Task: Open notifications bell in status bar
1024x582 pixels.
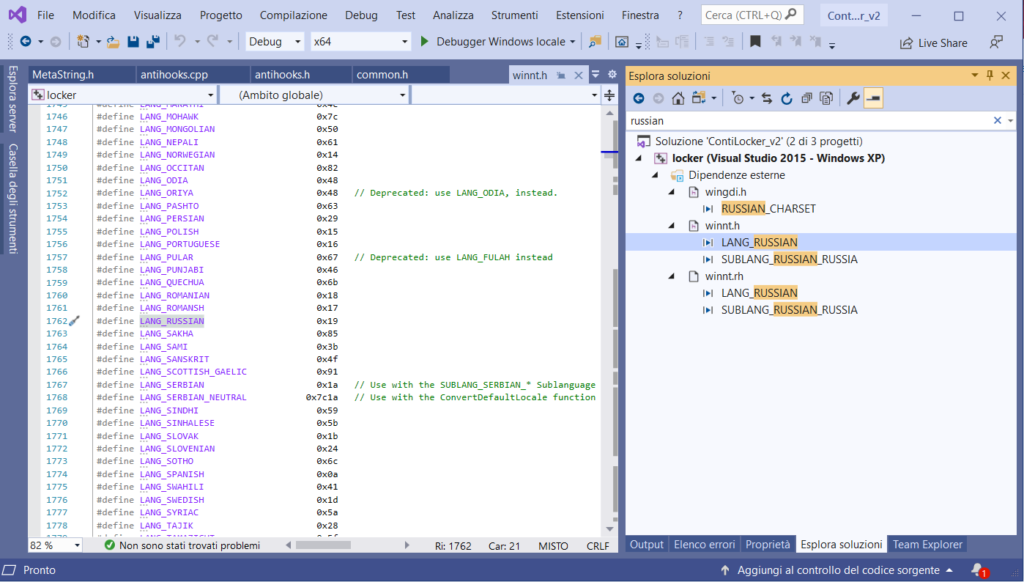Action: [x=977, y=569]
